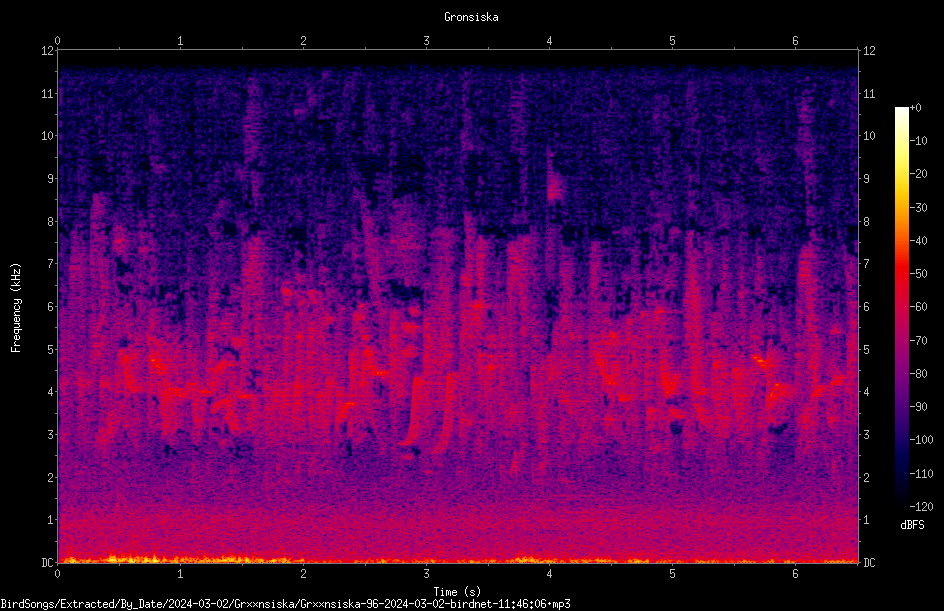Click the -120 label on color scale
Image resolution: width=944 pixels, height=611 pixels.
click(x=921, y=506)
